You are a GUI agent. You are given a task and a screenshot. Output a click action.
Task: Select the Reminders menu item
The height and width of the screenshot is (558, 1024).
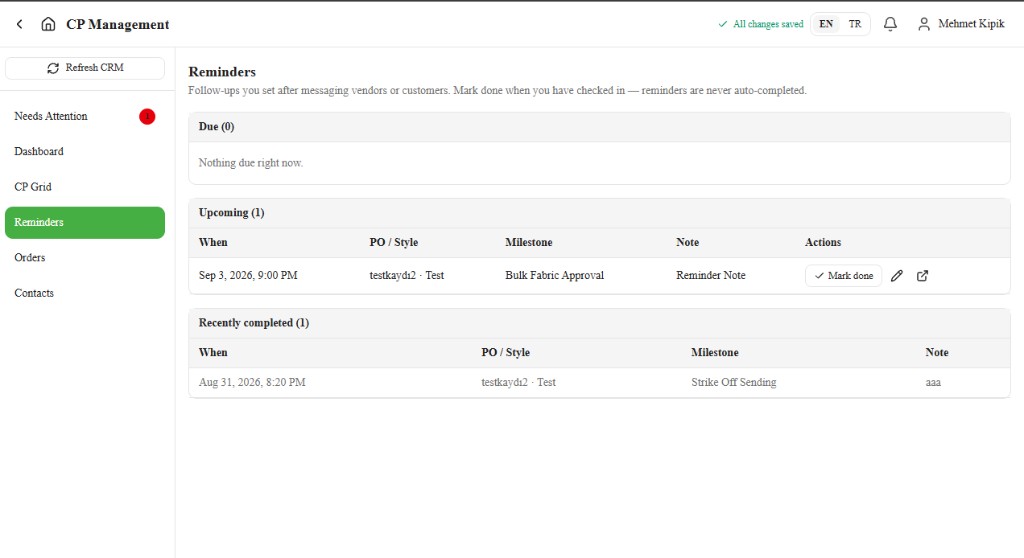[85, 223]
